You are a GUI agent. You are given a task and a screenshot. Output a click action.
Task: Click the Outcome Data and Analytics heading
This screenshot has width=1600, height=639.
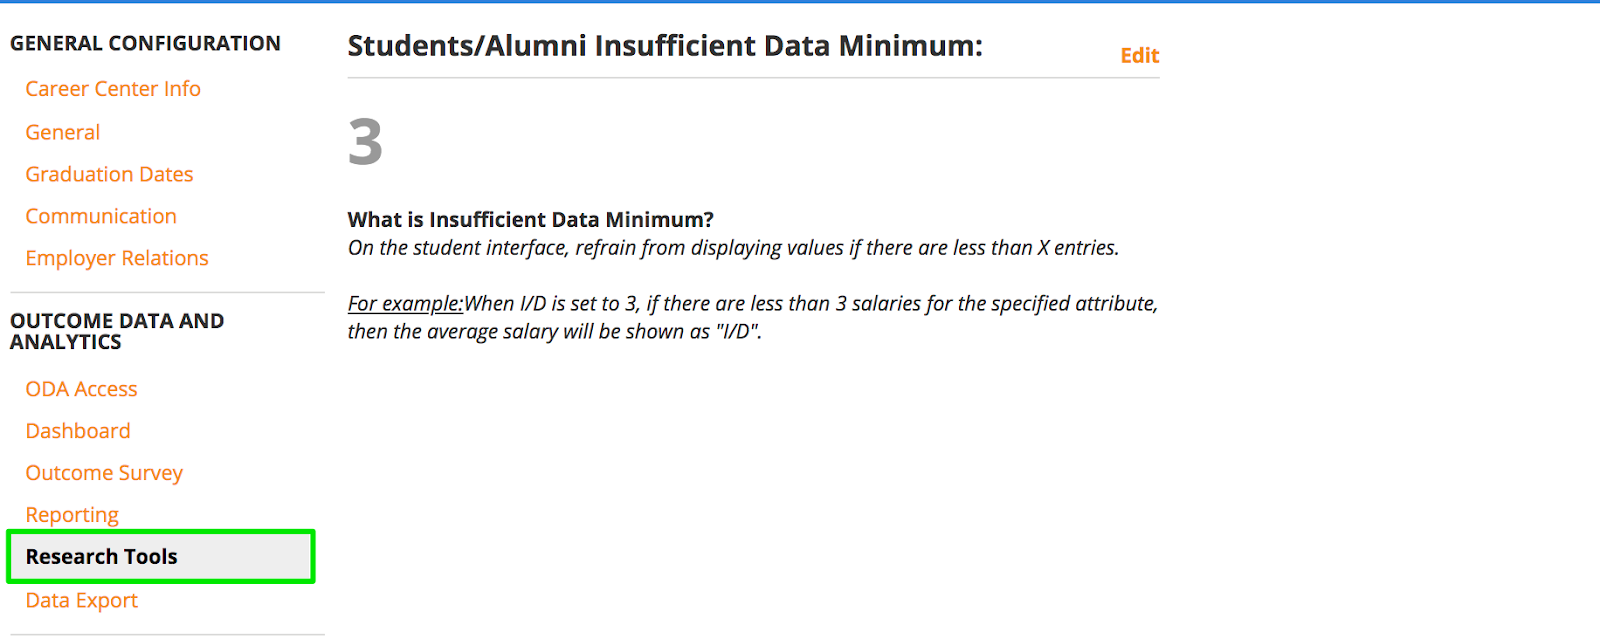(x=117, y=331)
